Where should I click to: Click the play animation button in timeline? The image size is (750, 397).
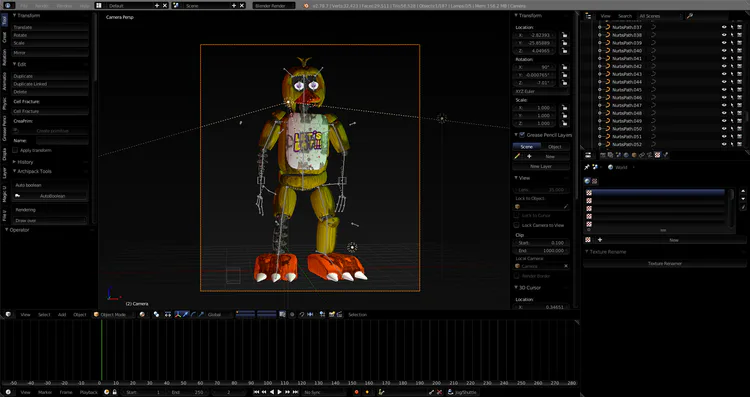click(x=279, y=392)
